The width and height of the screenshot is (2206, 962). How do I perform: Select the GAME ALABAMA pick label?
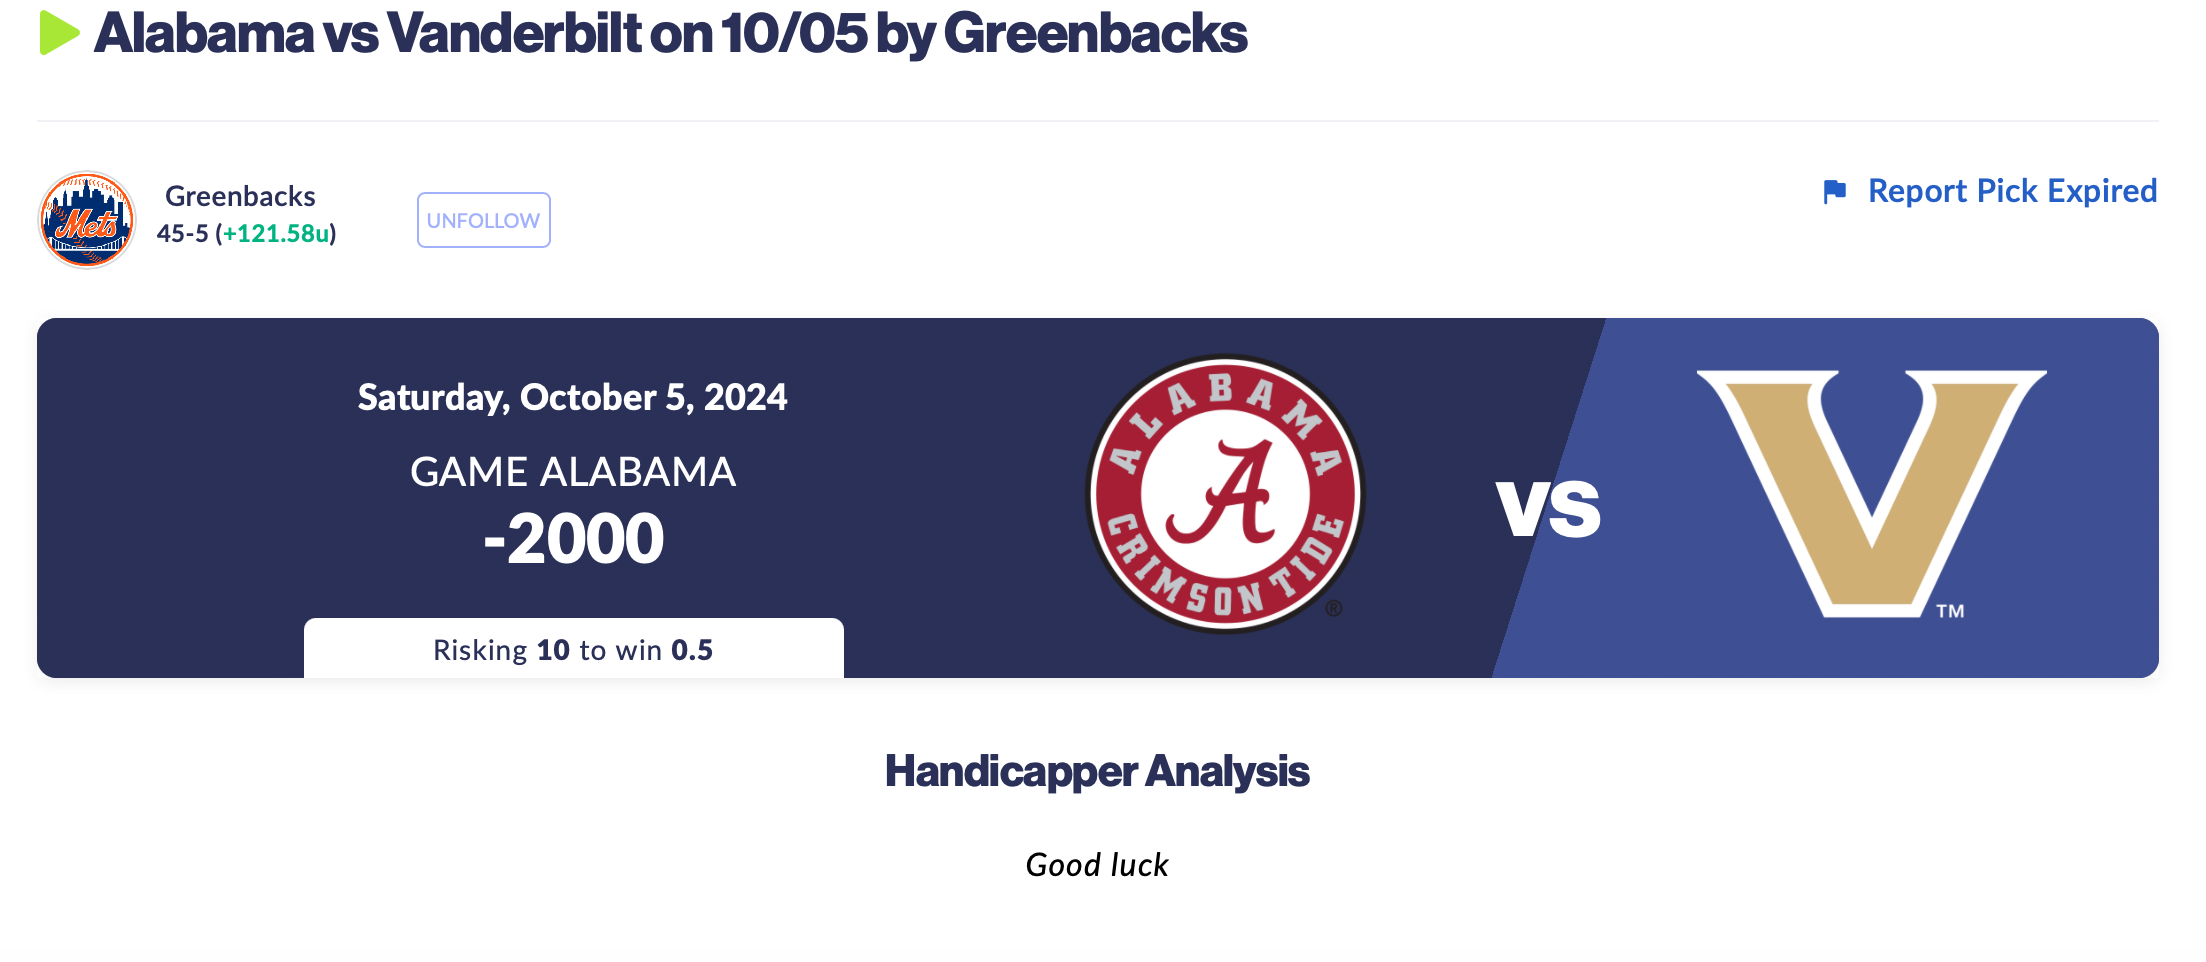(x=572, y=472)
